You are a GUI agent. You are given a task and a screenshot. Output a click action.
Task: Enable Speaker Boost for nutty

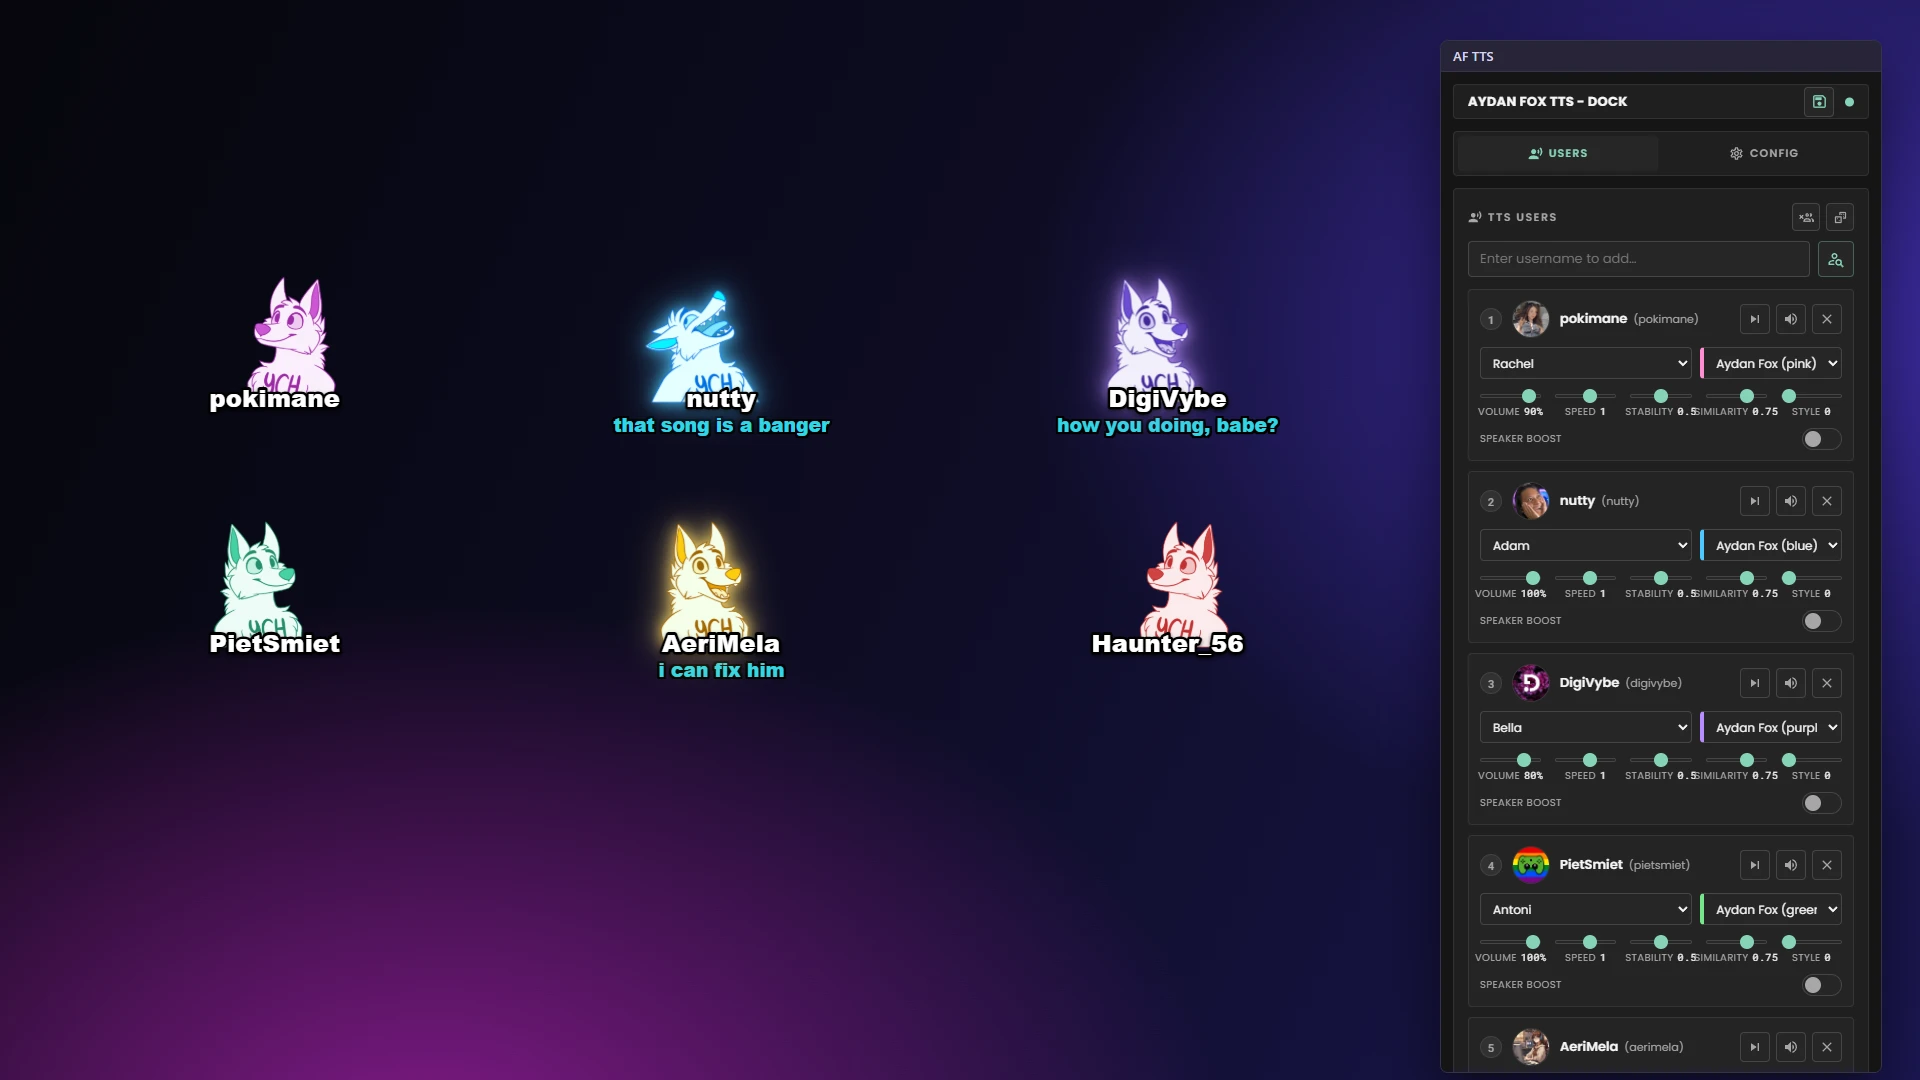pos(1821,621)
